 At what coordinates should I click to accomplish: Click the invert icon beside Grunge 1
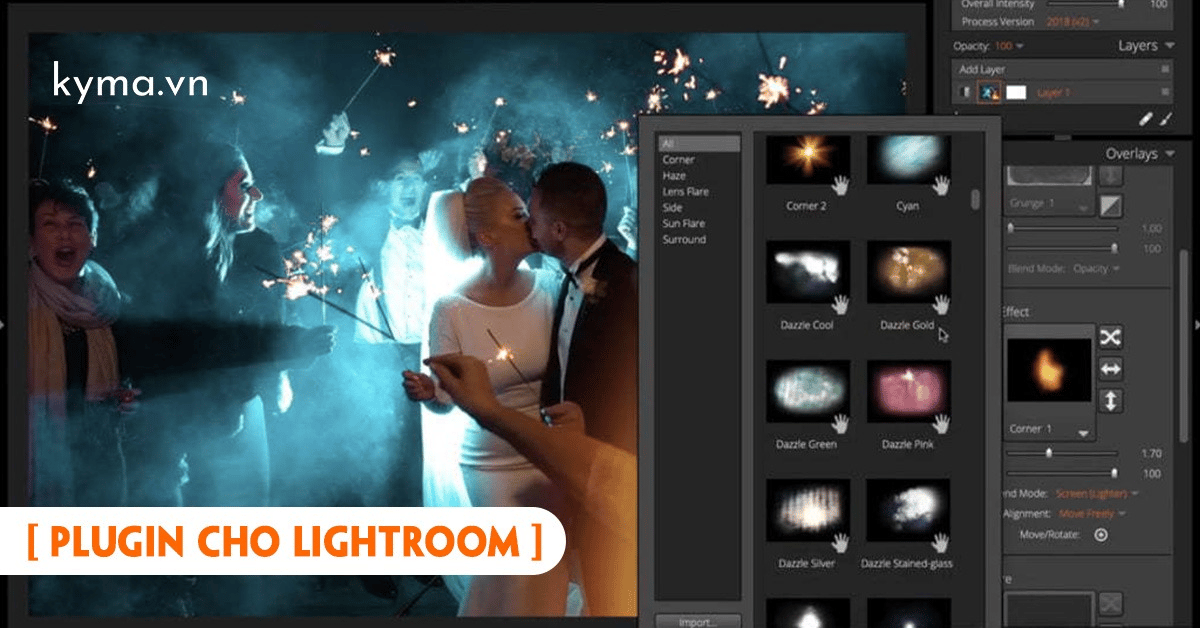pos(1110,205)
